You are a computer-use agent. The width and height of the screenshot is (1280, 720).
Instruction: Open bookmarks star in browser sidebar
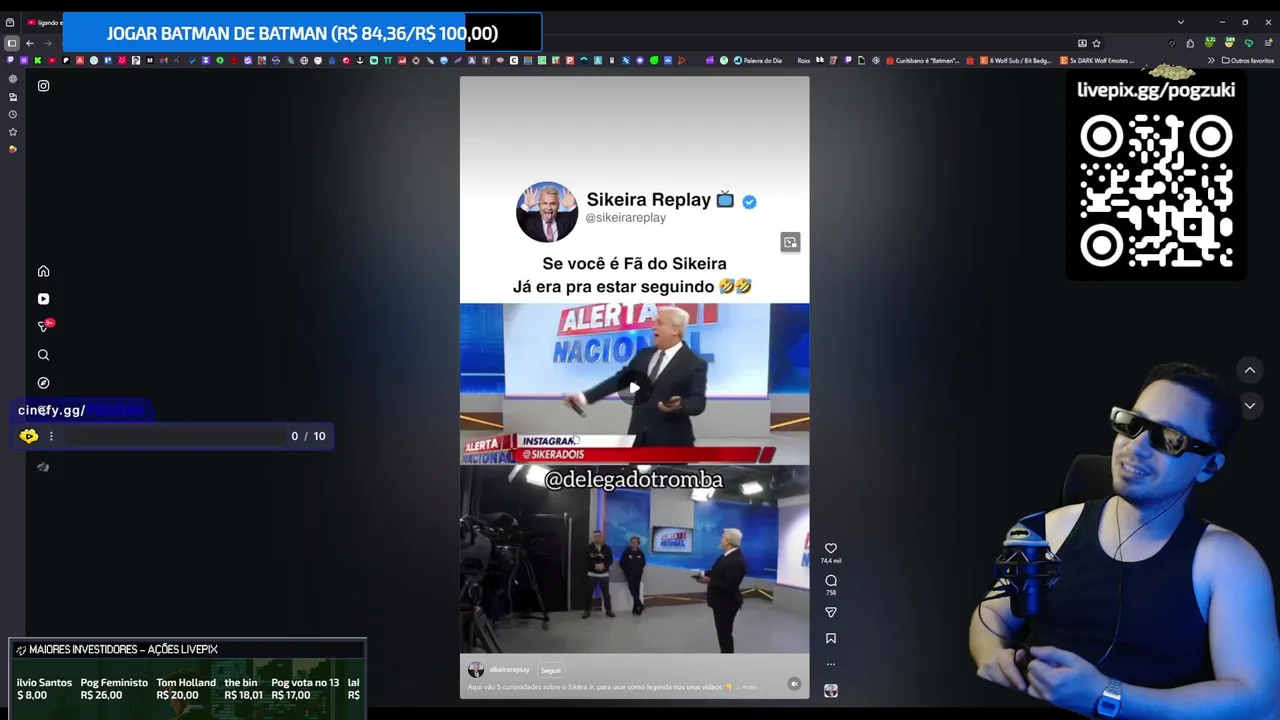click(13, 132)
